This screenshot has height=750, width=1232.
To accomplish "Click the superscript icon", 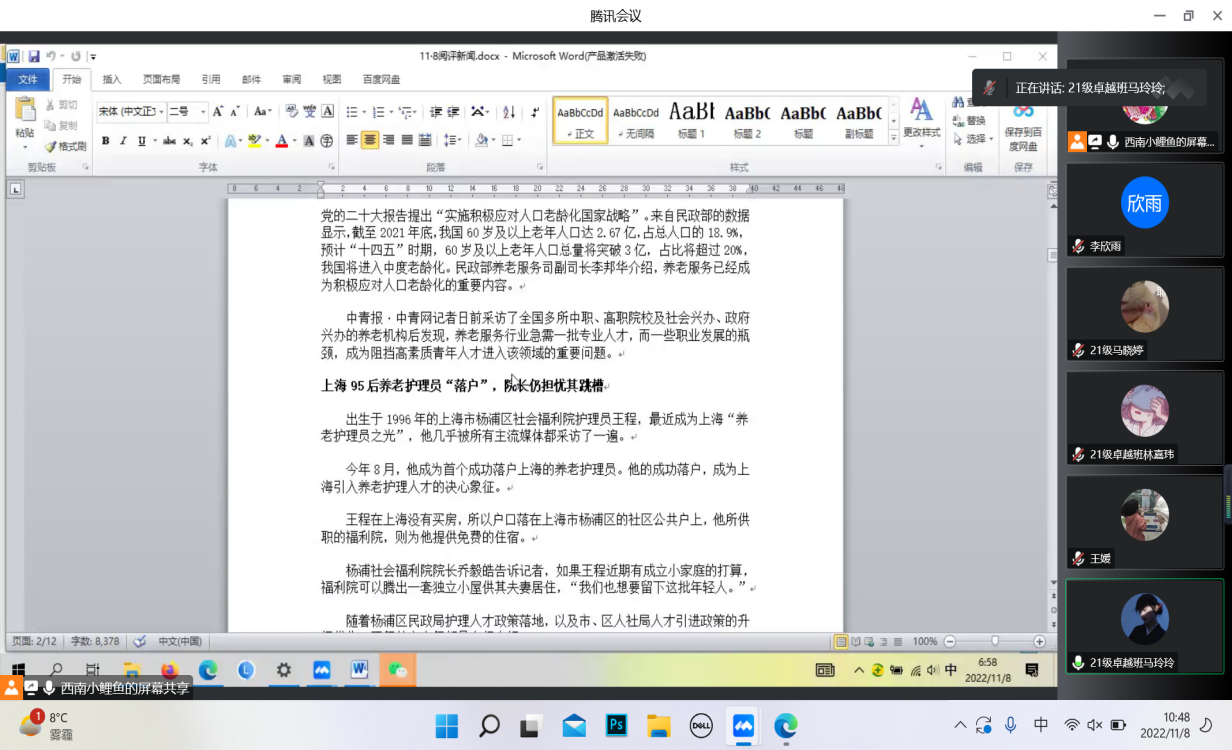I will click(205, 141).
